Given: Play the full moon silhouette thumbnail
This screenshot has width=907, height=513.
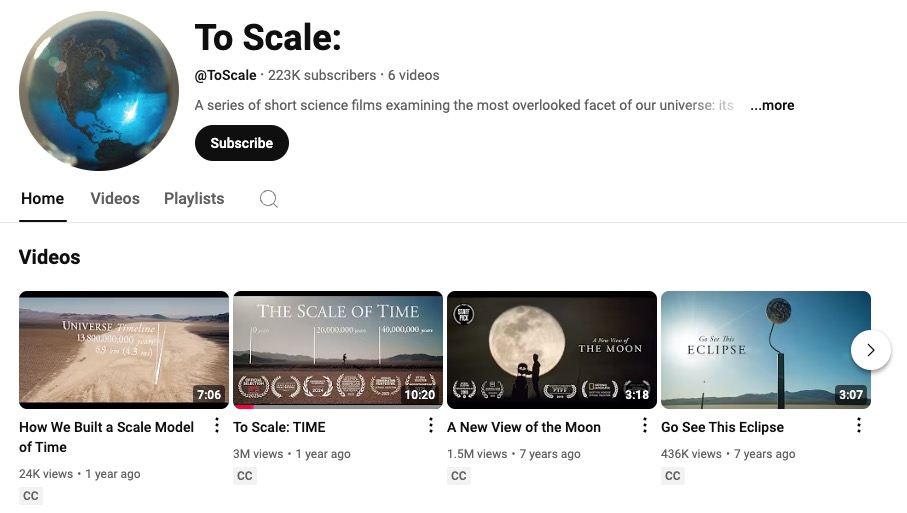Looking at the screenshot, I should point(552,350).
